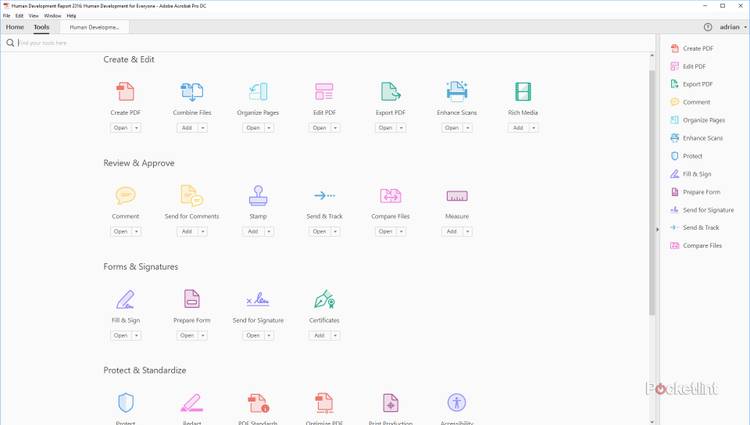Viewport: 750px width, 425px height.
Task: Switch to the Home tab
Action: tap(15, 27)
